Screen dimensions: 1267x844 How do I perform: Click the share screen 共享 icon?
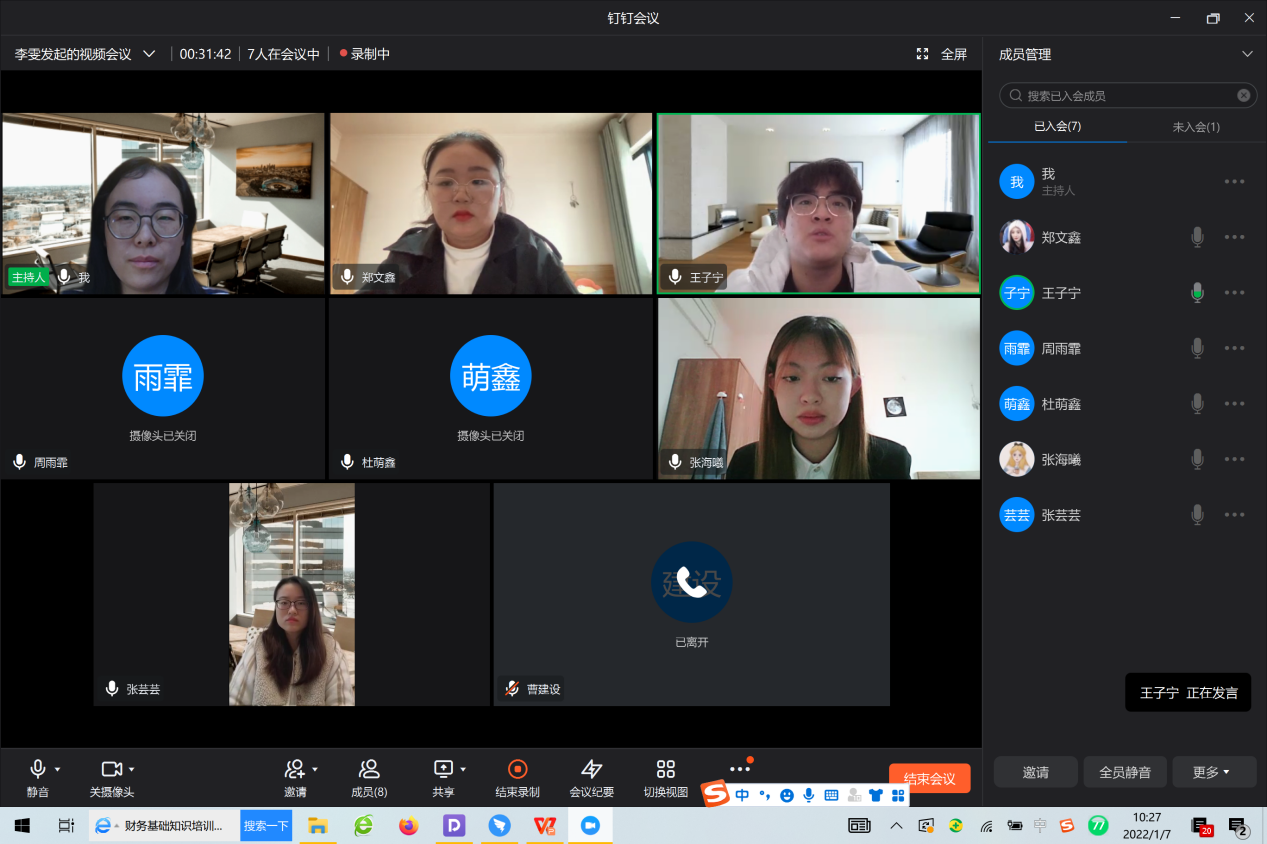[x=443, y=769]
